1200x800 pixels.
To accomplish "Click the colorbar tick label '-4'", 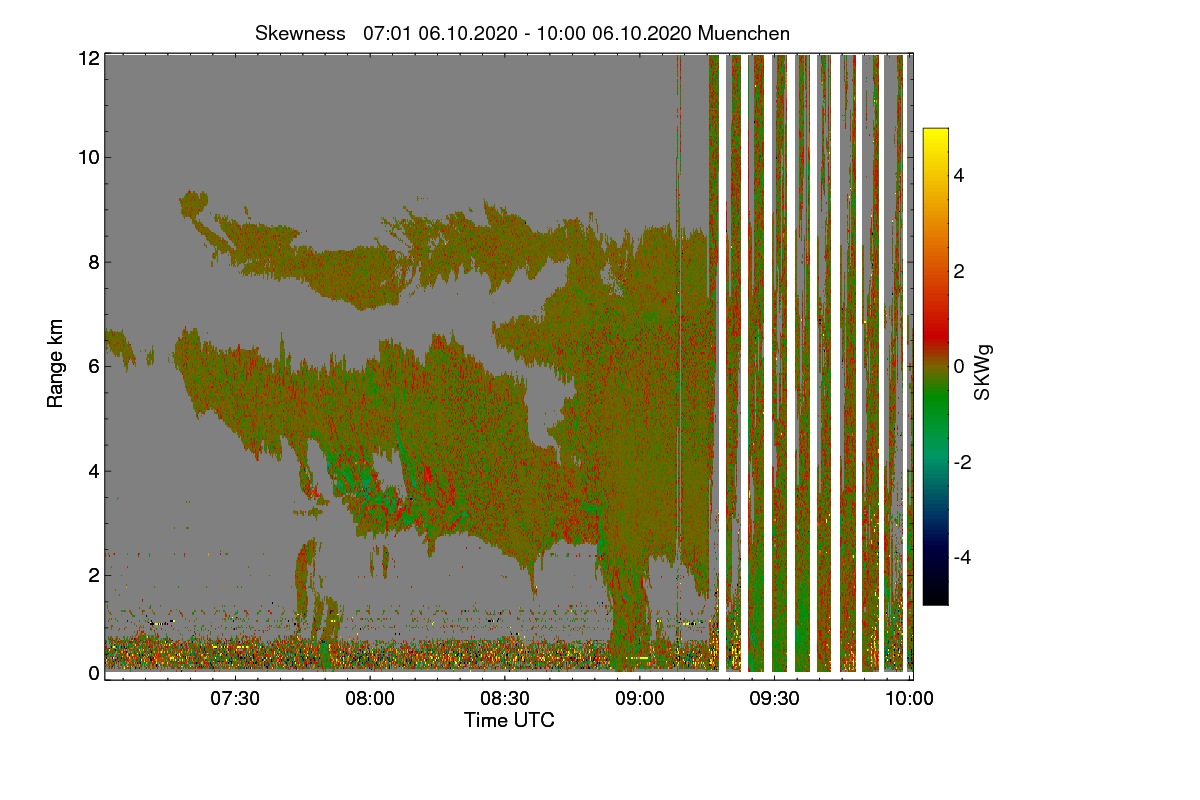I will 962,557.
